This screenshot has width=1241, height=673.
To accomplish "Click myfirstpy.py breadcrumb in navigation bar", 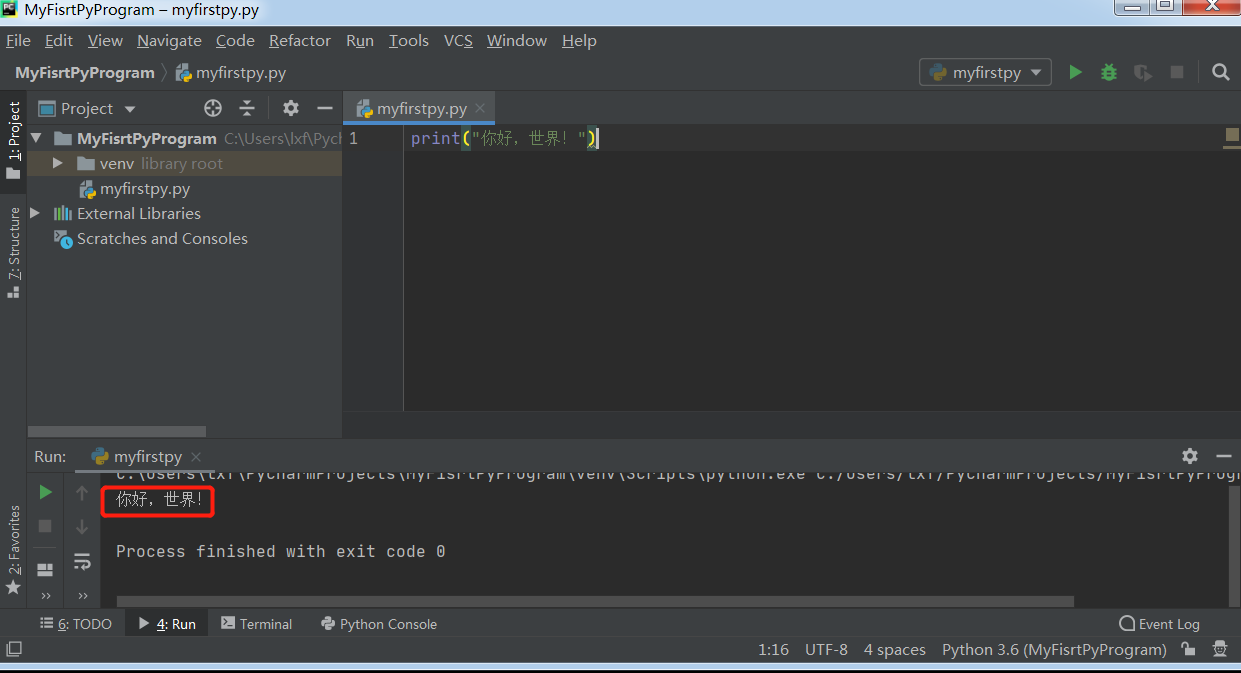I will pyautogui.click(x=232, y=72).
